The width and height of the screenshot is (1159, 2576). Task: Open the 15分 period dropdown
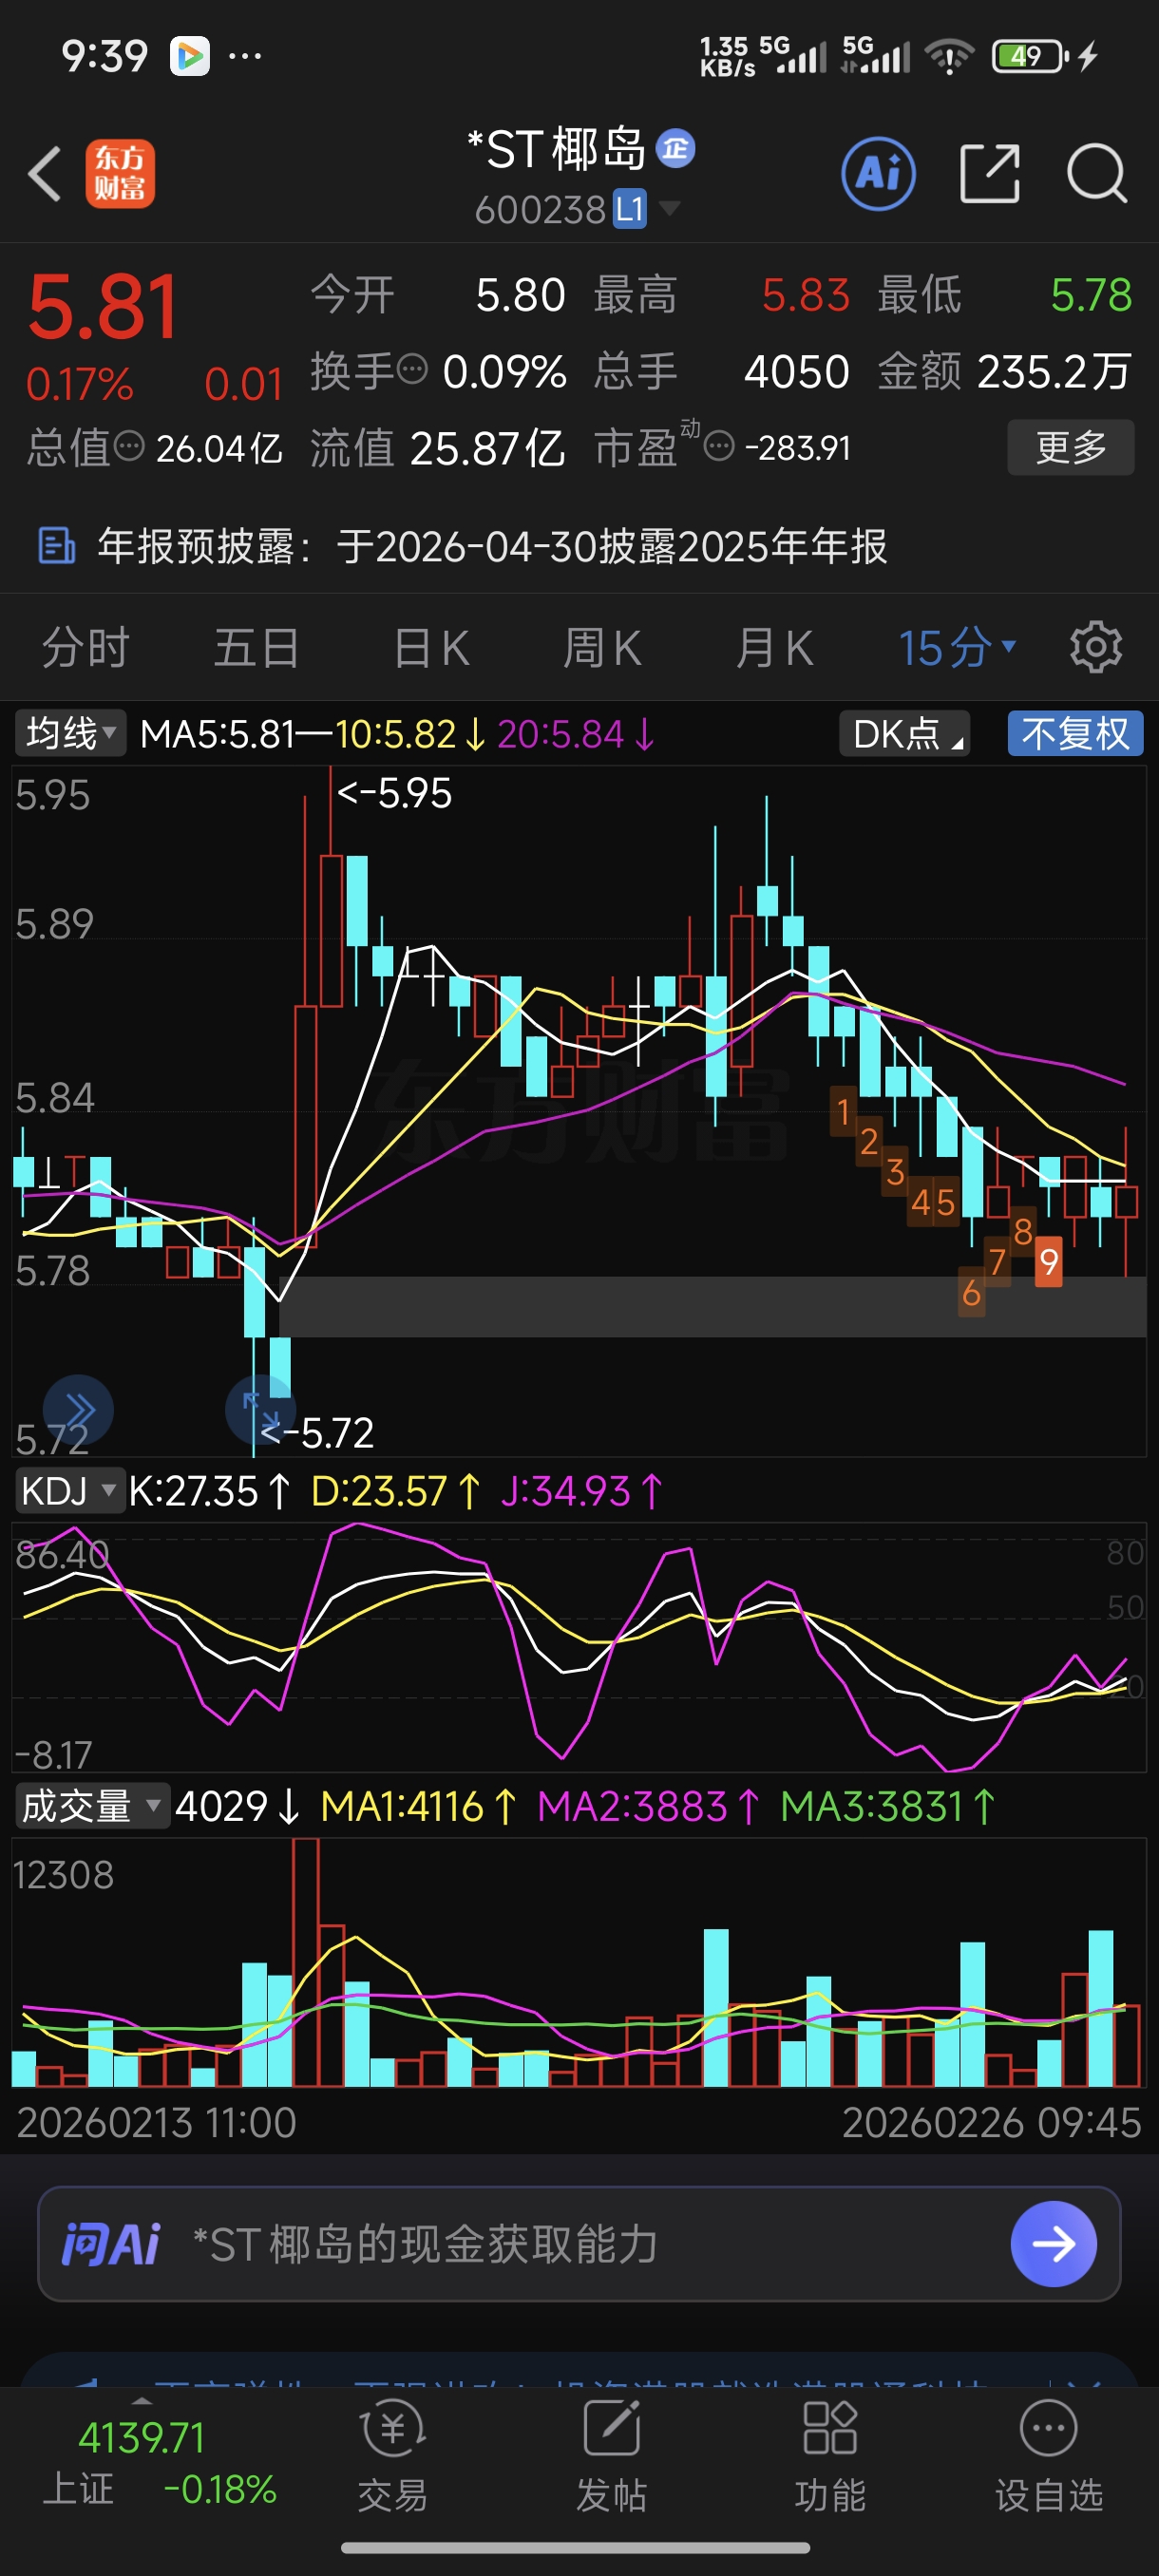point(957,647)
